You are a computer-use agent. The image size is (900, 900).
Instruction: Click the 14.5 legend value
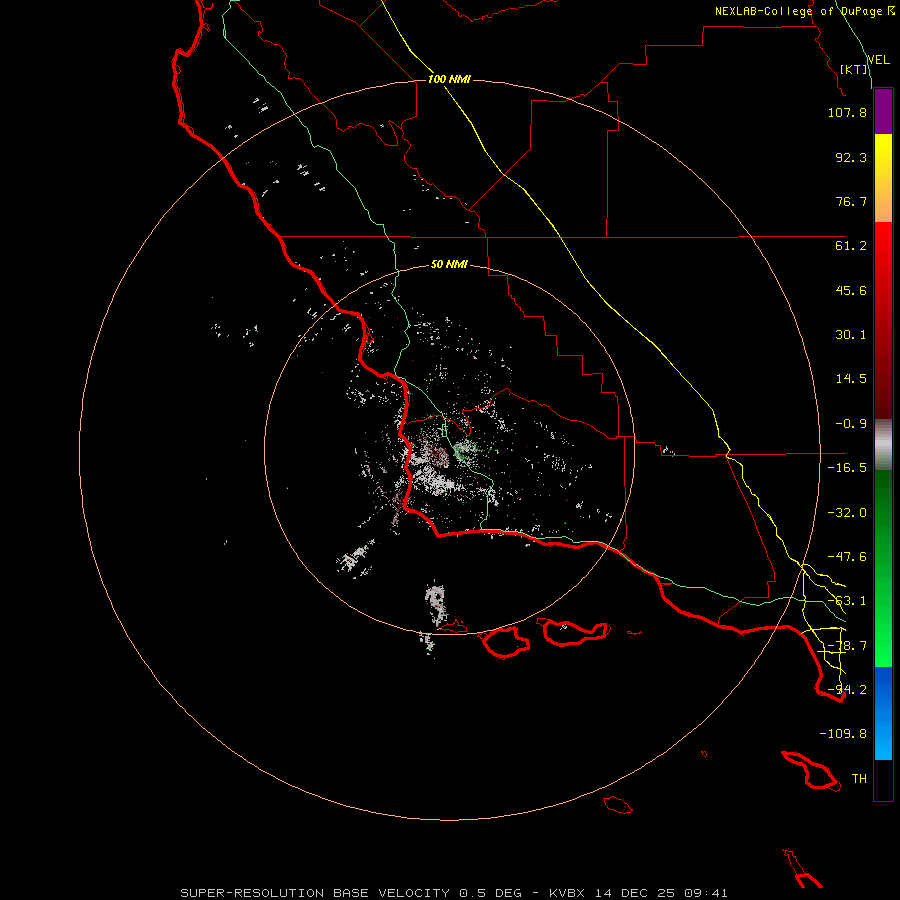[x=851, y=379]
